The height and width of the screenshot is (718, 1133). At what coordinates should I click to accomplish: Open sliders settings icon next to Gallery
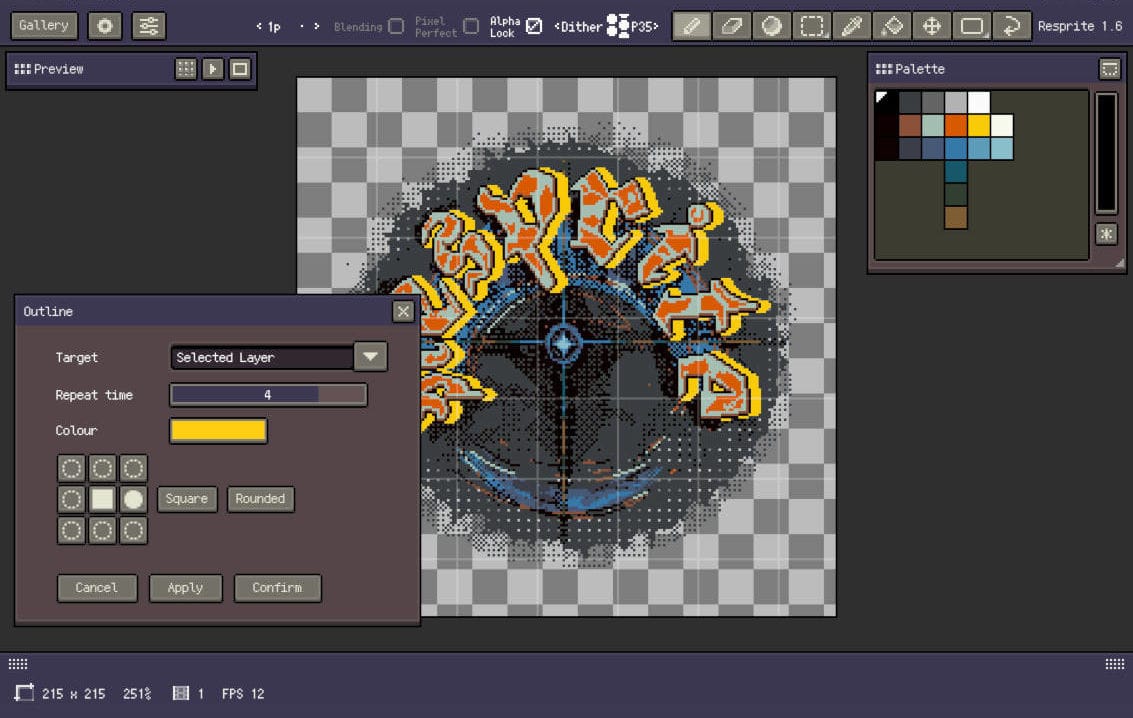pos(149,26)
